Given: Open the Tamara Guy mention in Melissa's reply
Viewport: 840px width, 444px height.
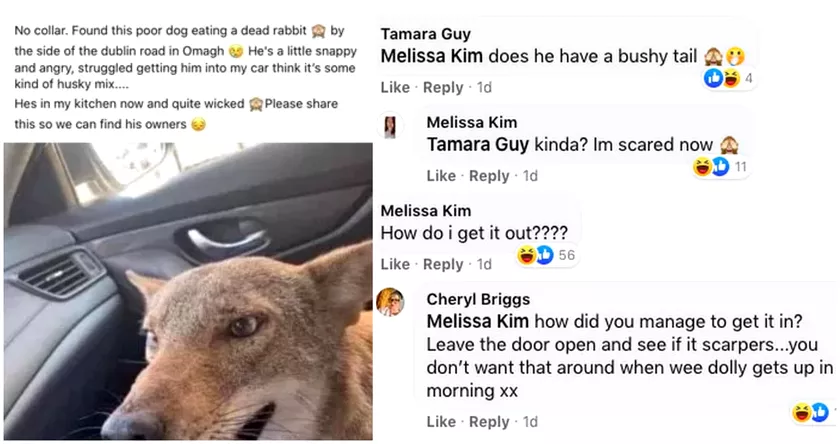Looking at the screenshot, I should 477,144.
